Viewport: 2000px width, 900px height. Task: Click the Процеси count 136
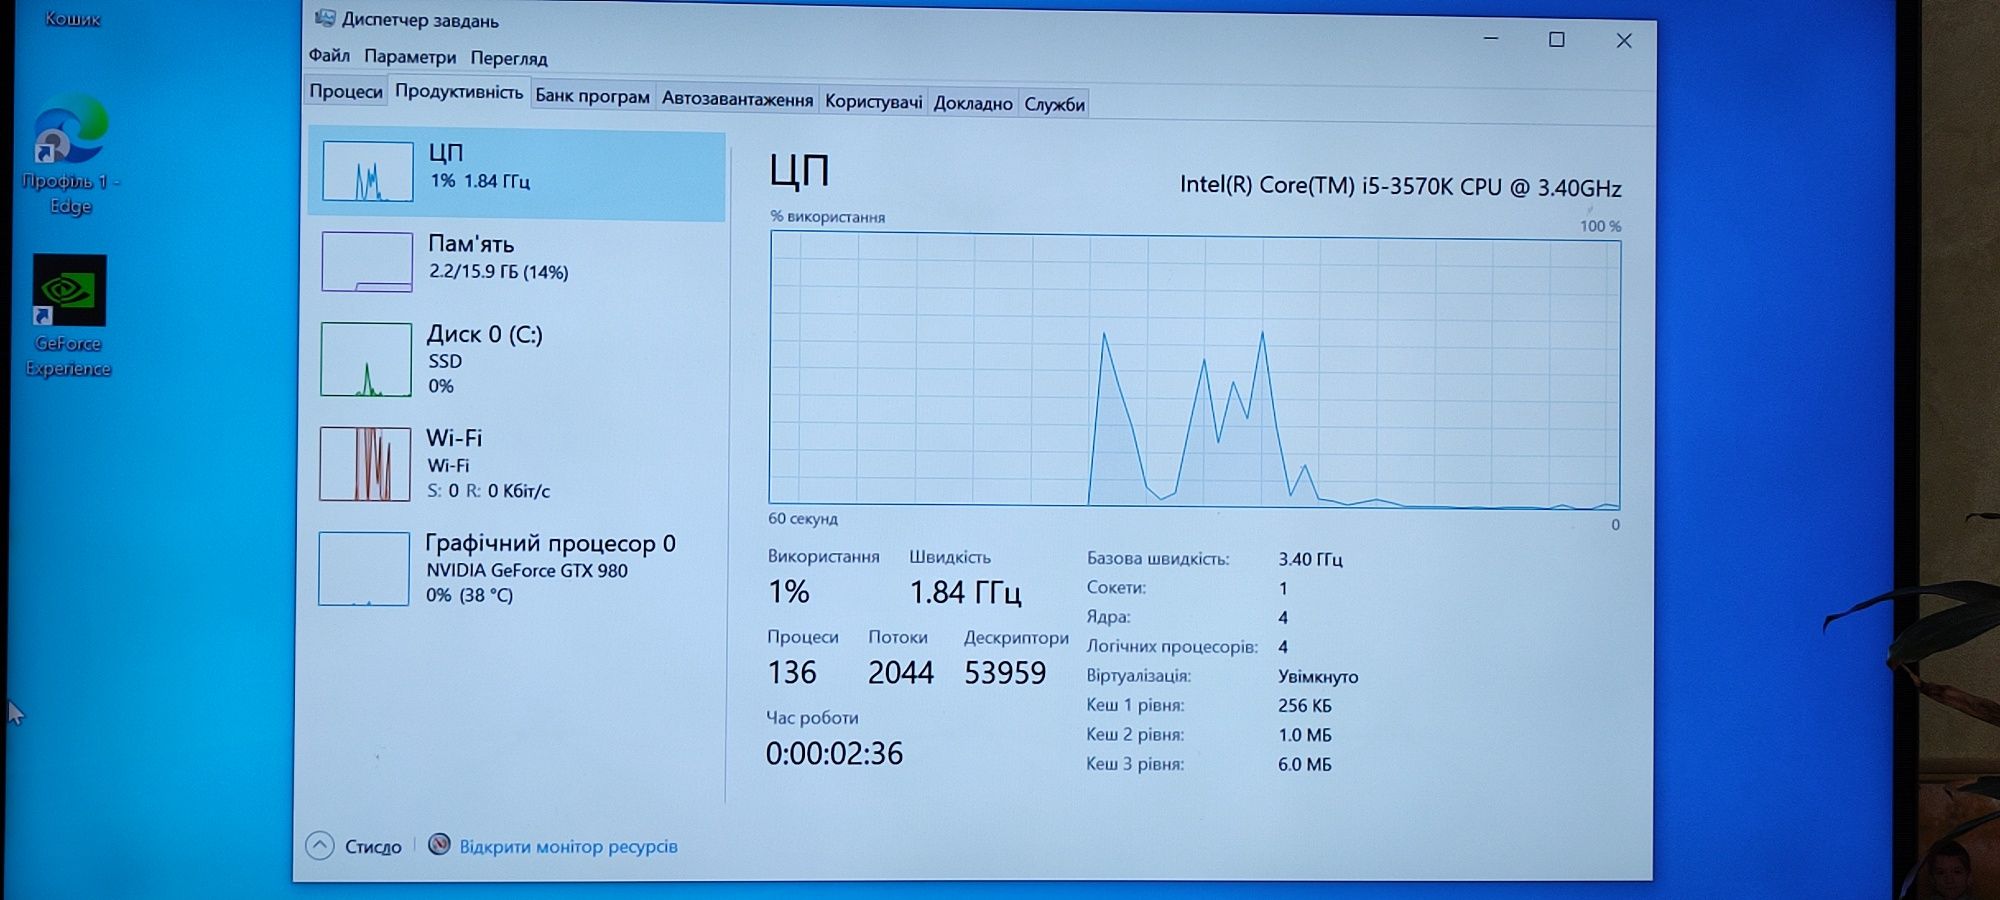click(x=792, y=672)
